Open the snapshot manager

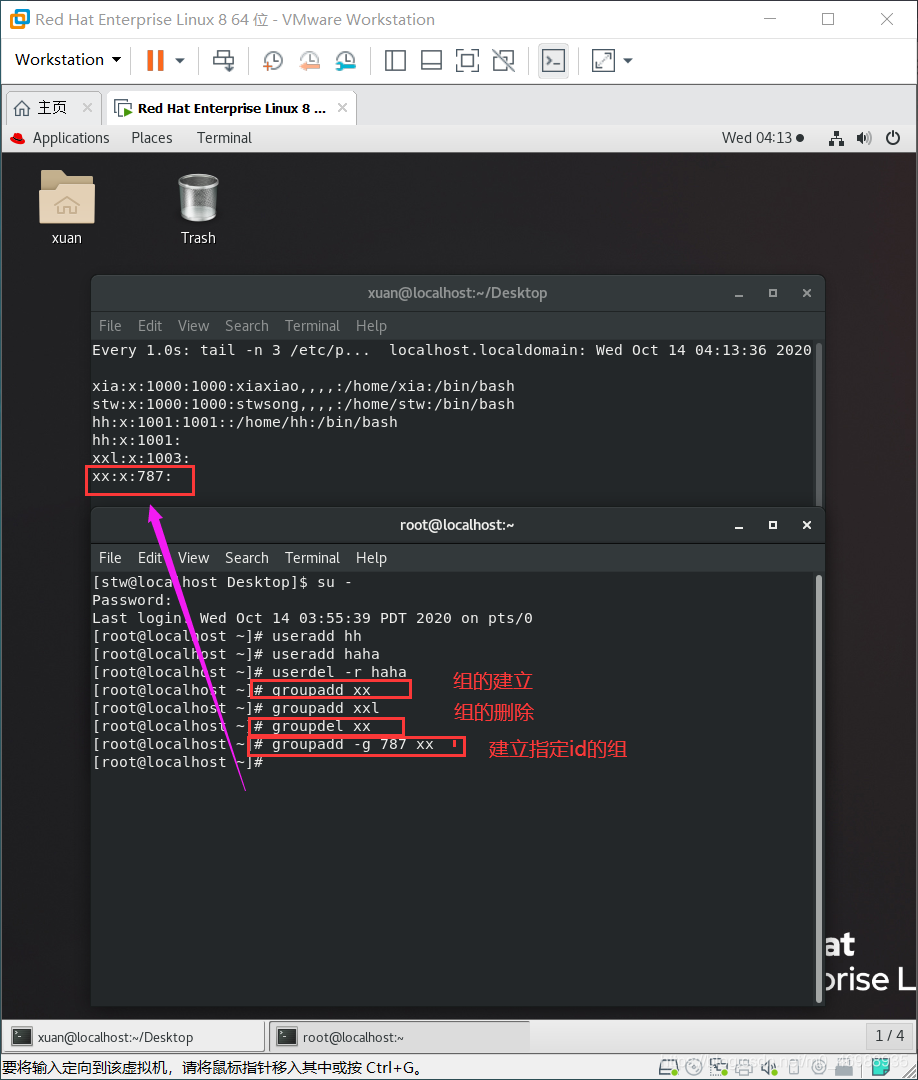[346, 61]
